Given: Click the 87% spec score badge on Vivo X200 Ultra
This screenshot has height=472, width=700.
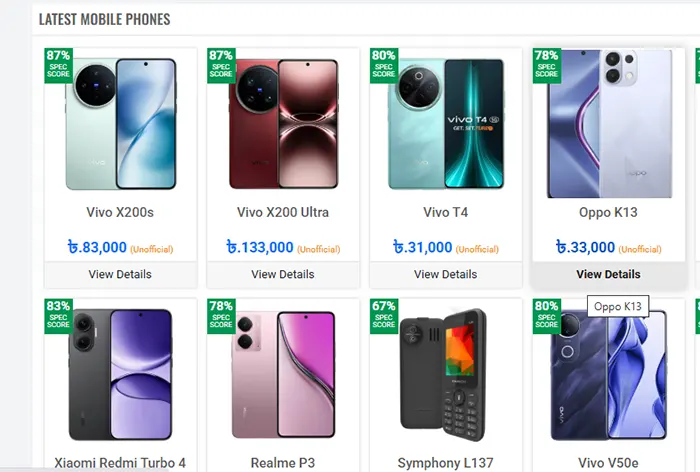Looking at the screenshot, I should pyautogui.click(x=221, y=64).
